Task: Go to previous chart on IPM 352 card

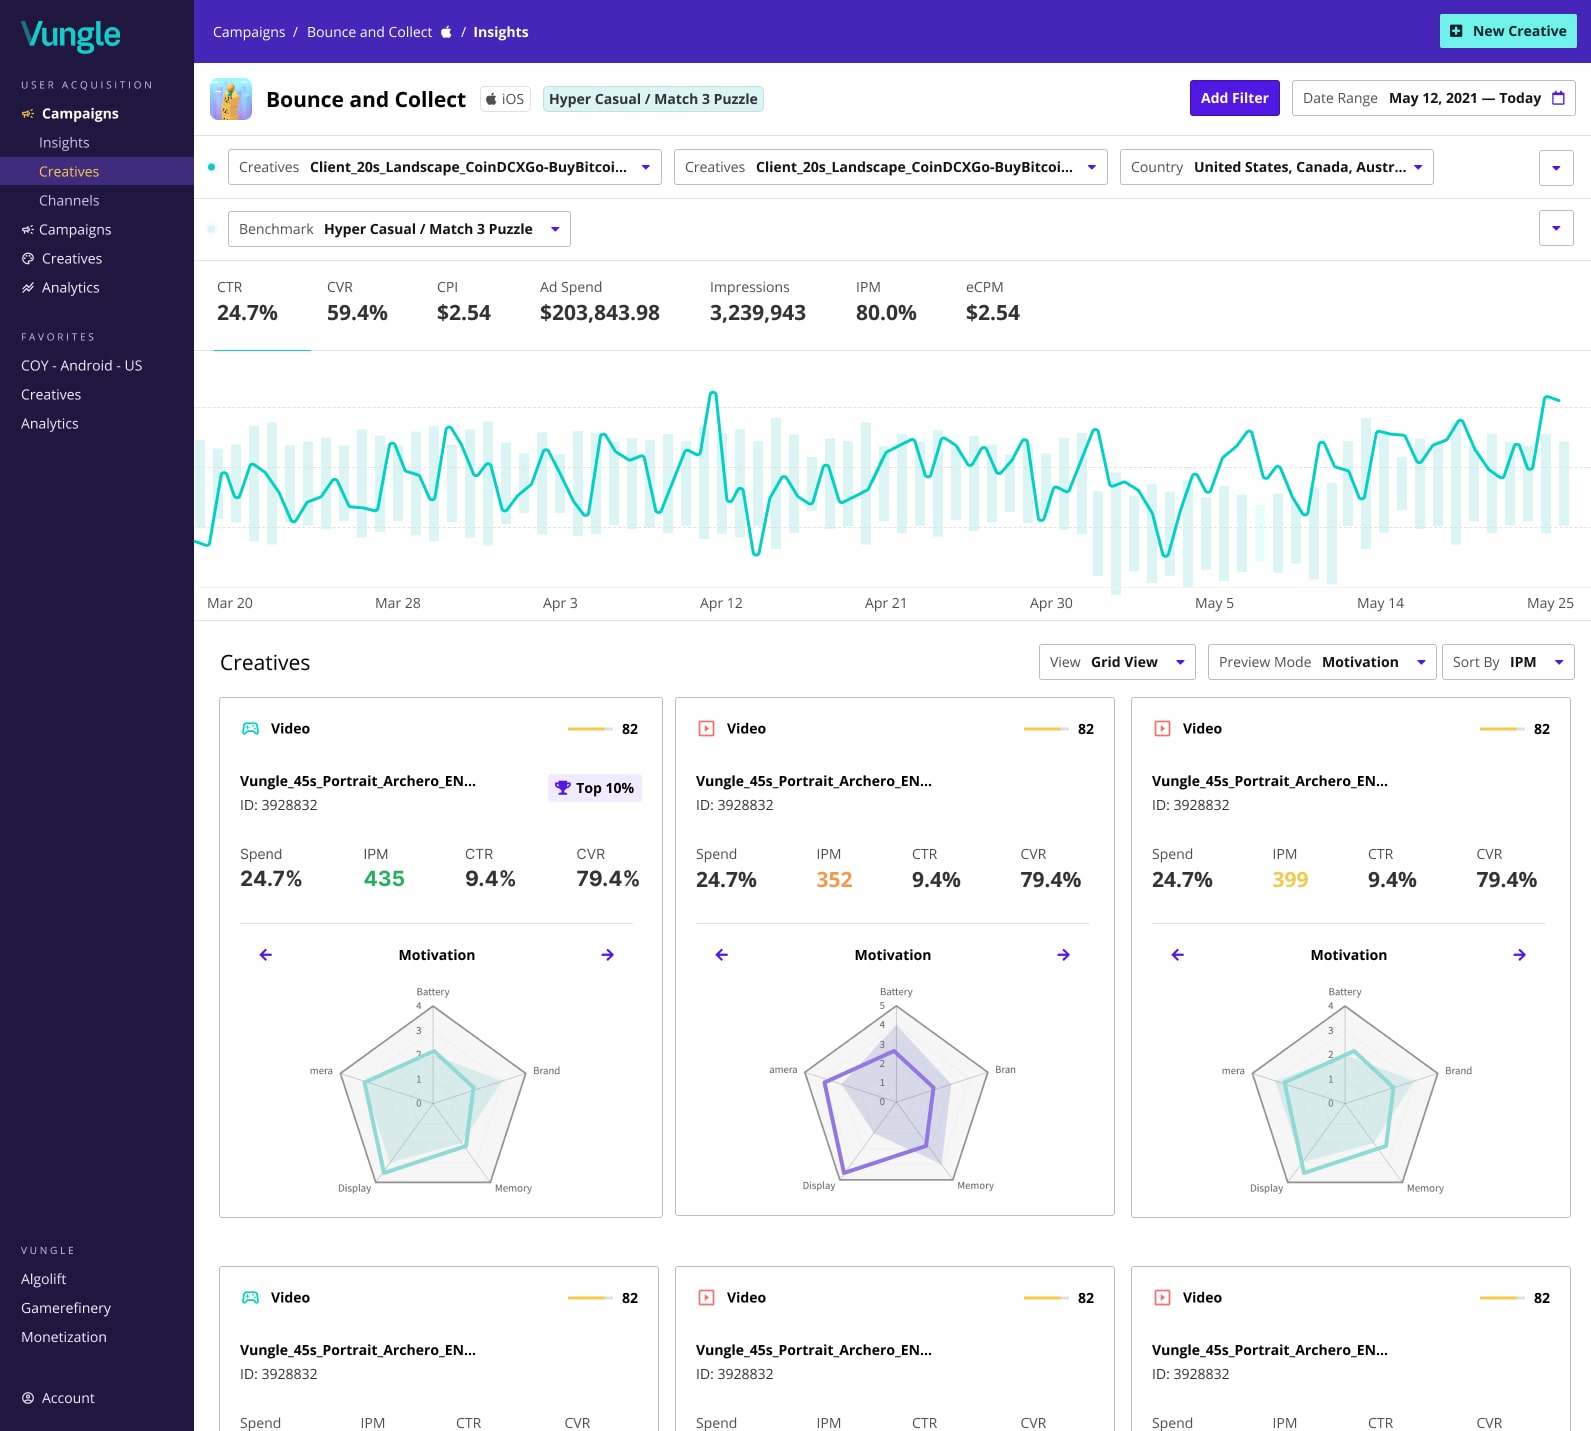Action: point(722,955)
